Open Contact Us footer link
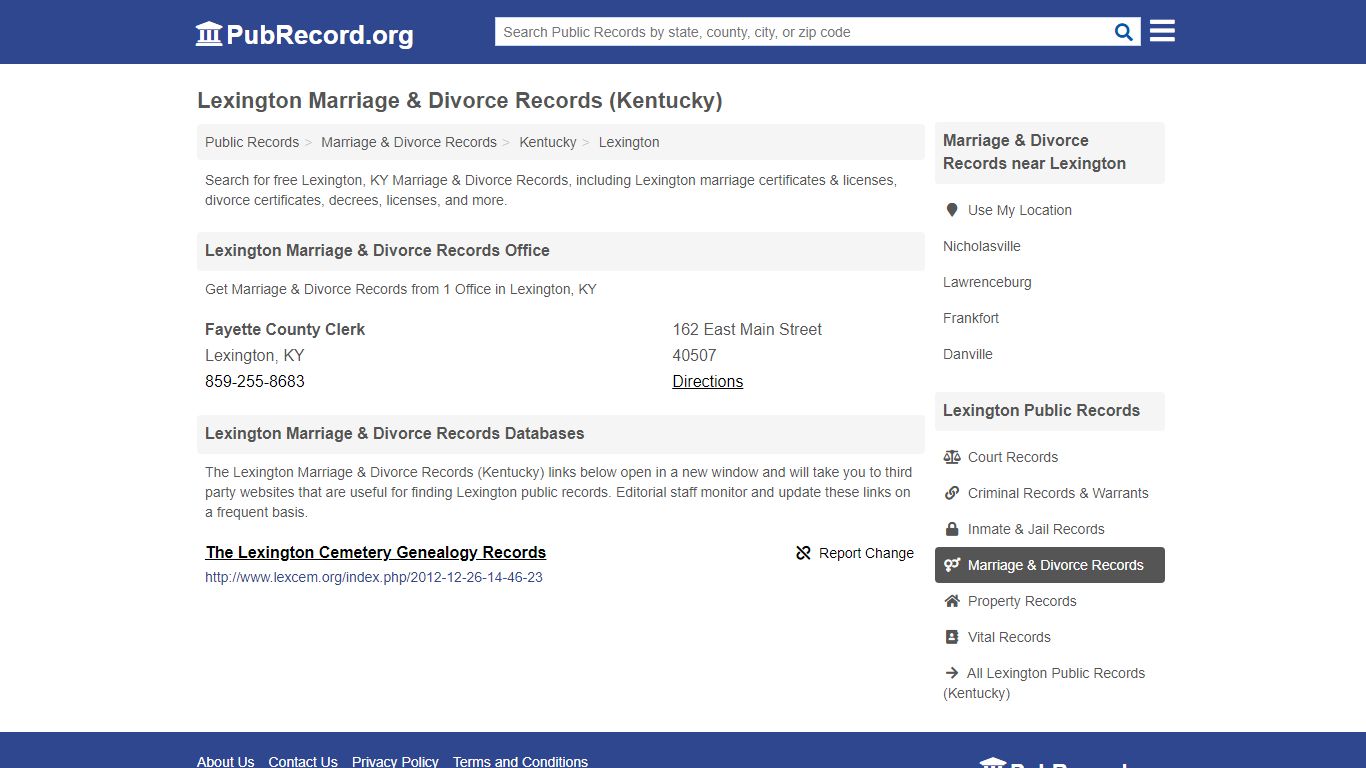 tap(303, 761)
